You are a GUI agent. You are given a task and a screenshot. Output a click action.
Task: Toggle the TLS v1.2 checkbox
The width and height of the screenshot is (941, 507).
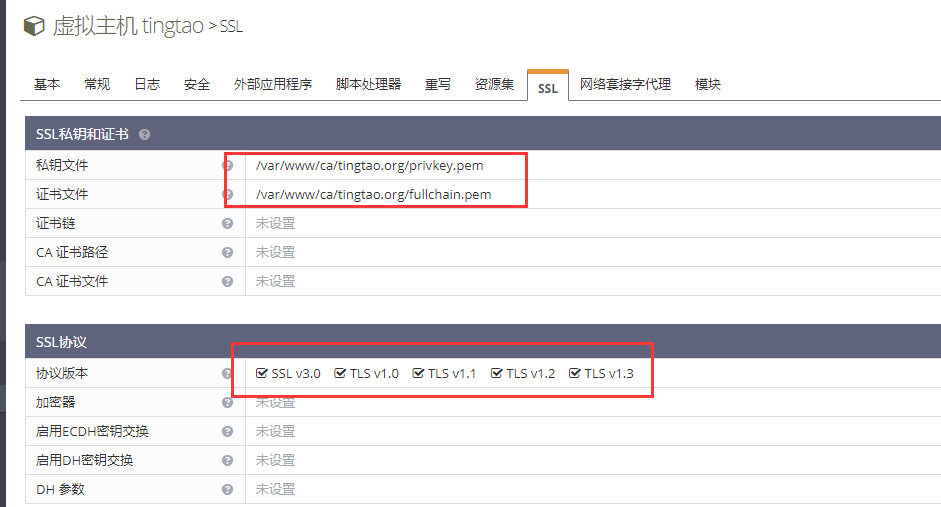[x=496, y=373]
